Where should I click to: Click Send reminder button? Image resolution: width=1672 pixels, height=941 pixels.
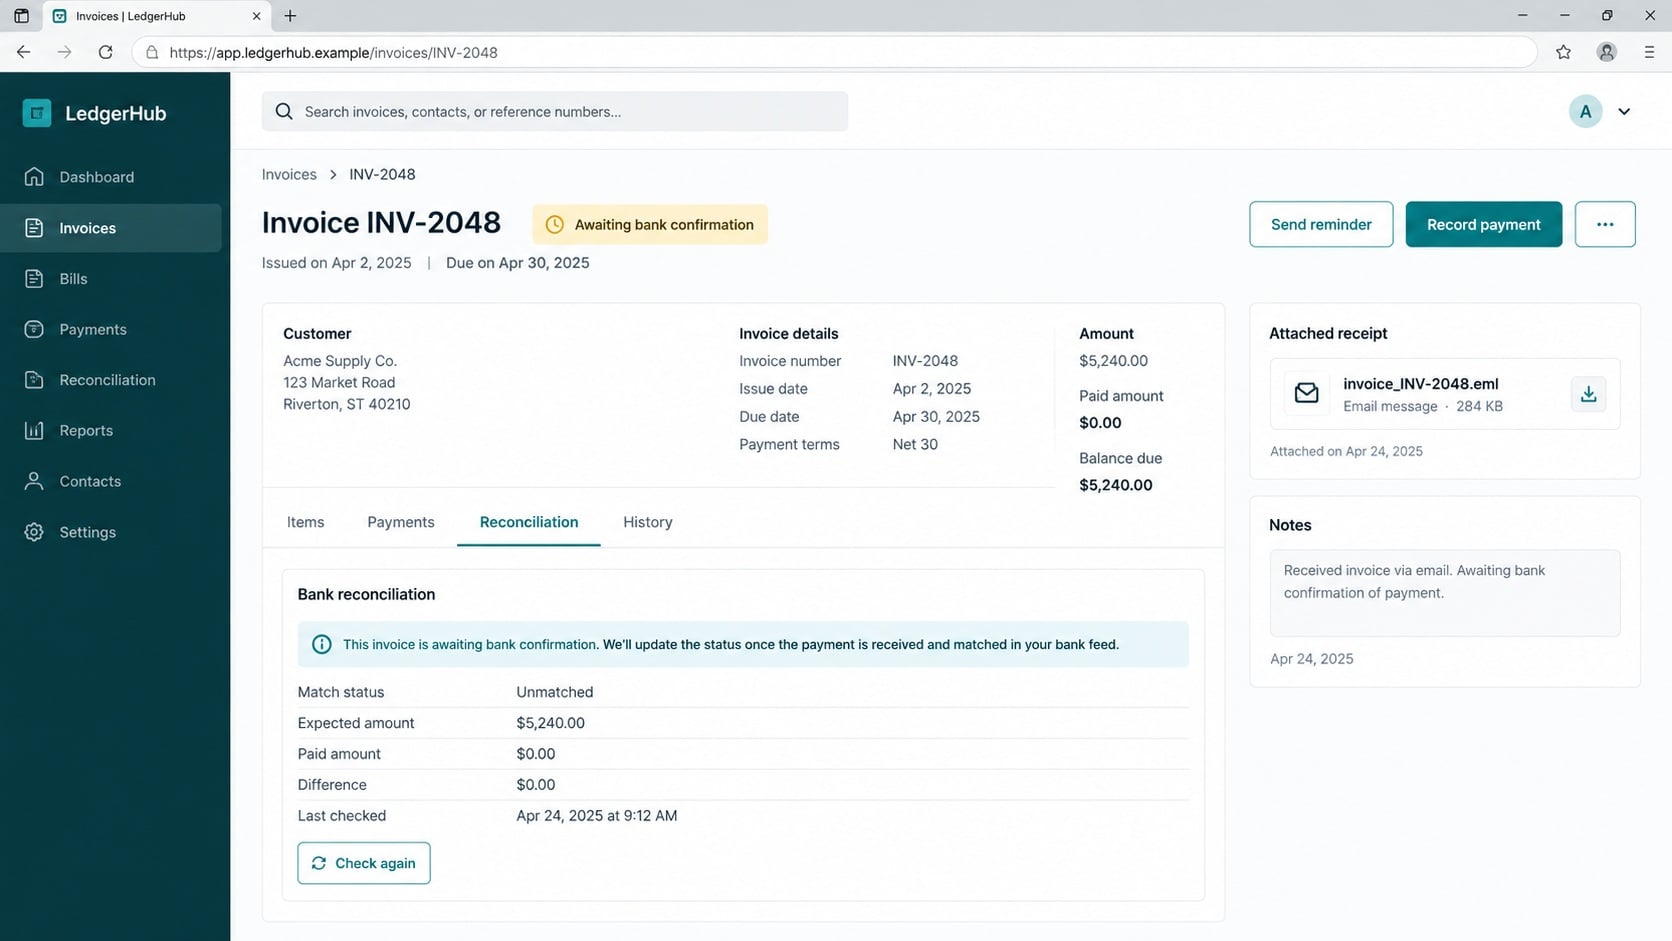click(1321, 224)
